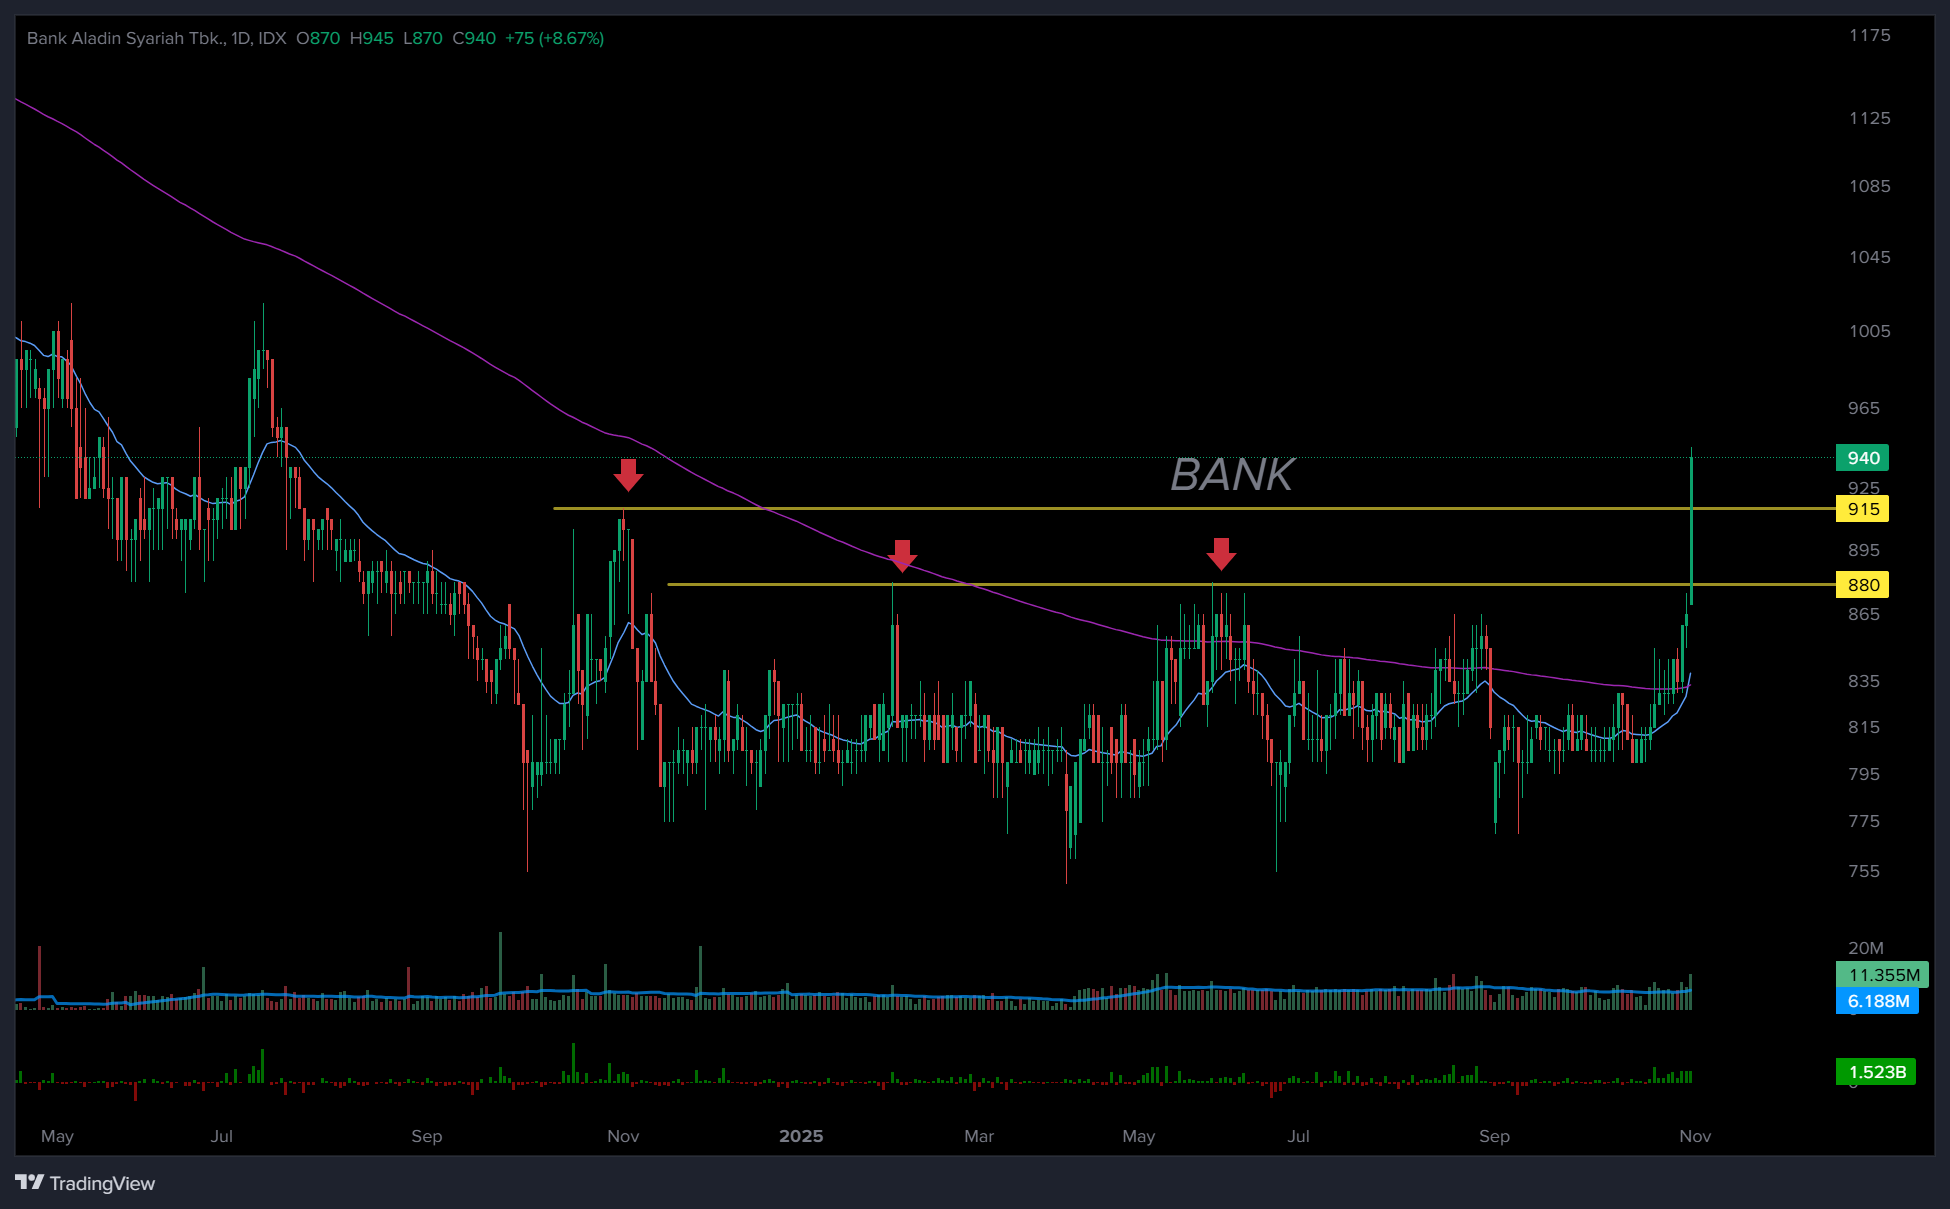This screenshot has width=1950, height=1209.
Task: Click the C940 close value in legend
Action: (474, 38)
